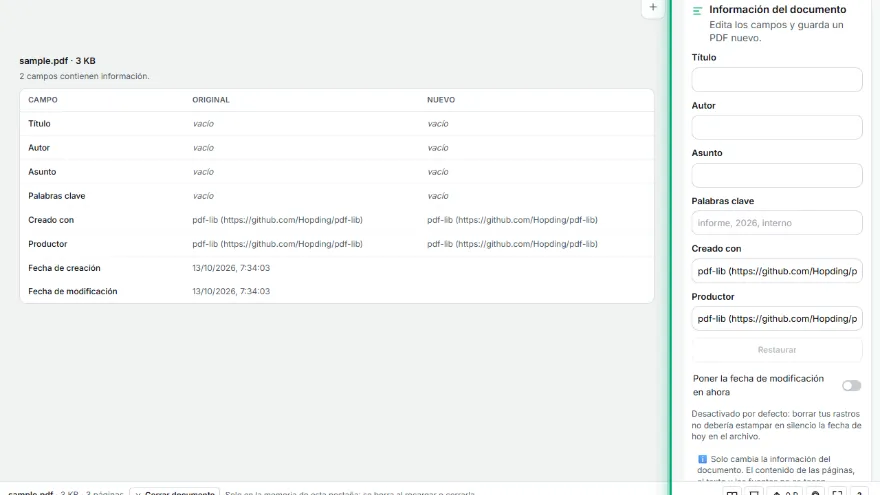The image size is (880, 495).
Task: Select the Creado con row label in table
Action: [51, 220]
